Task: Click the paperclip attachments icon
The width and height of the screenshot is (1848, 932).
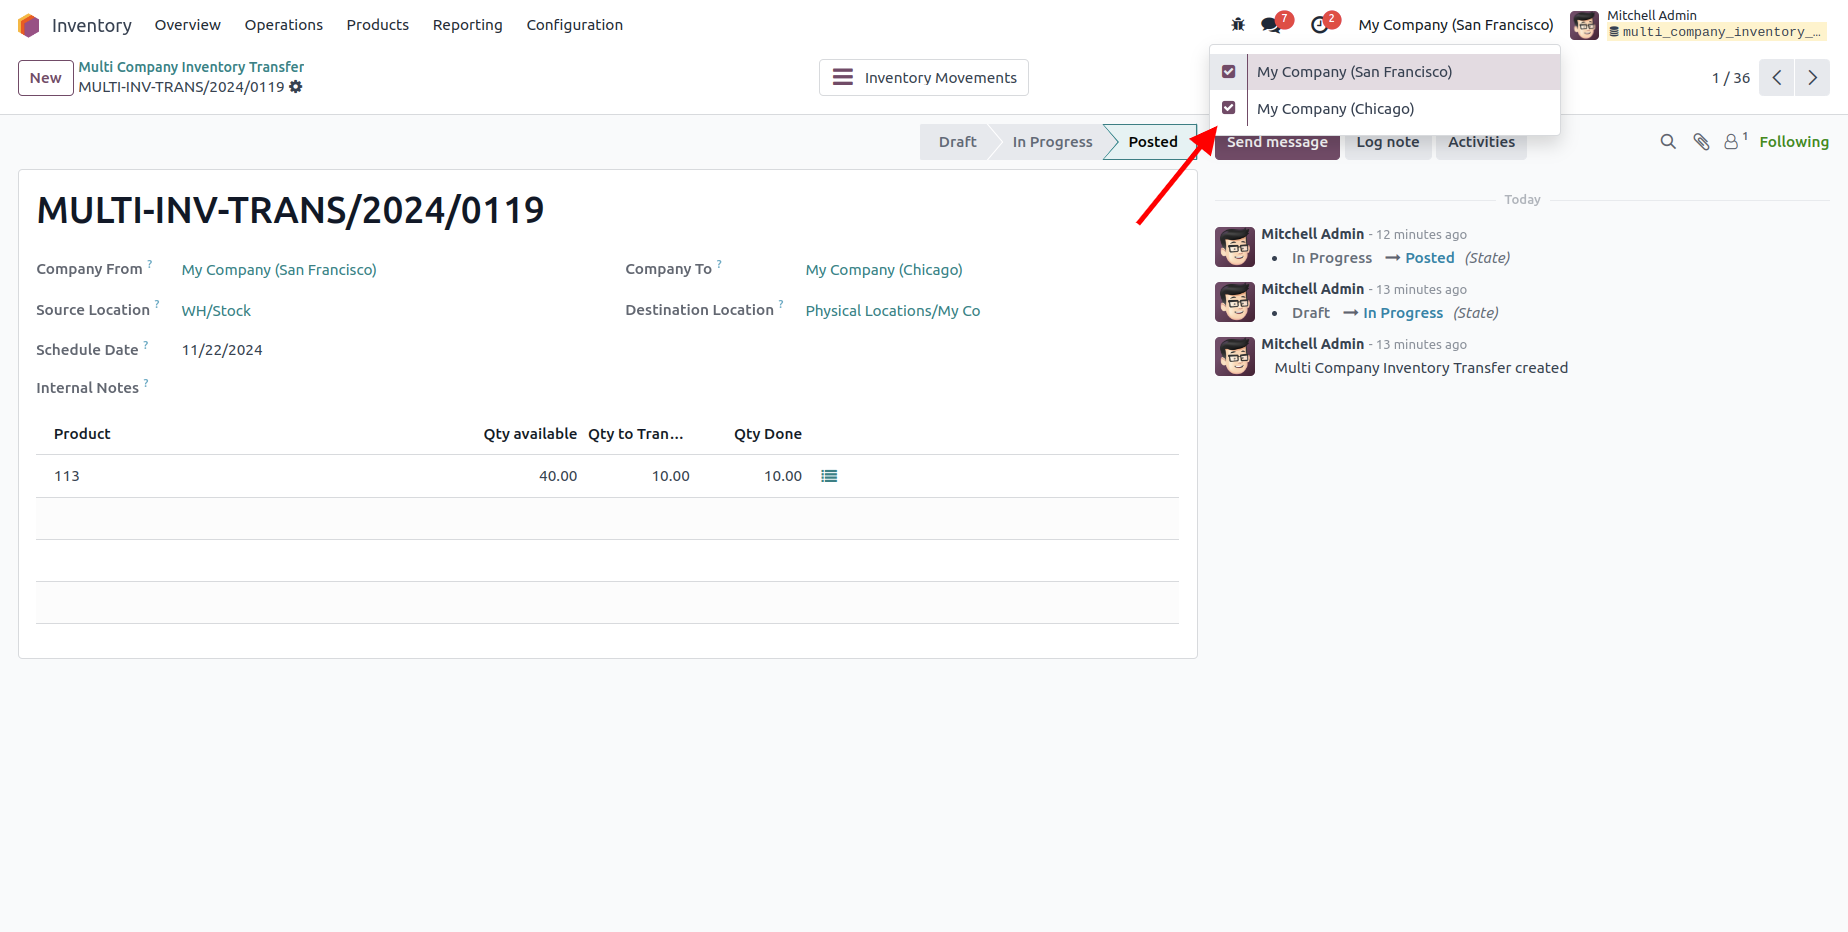Action: 1701,142
